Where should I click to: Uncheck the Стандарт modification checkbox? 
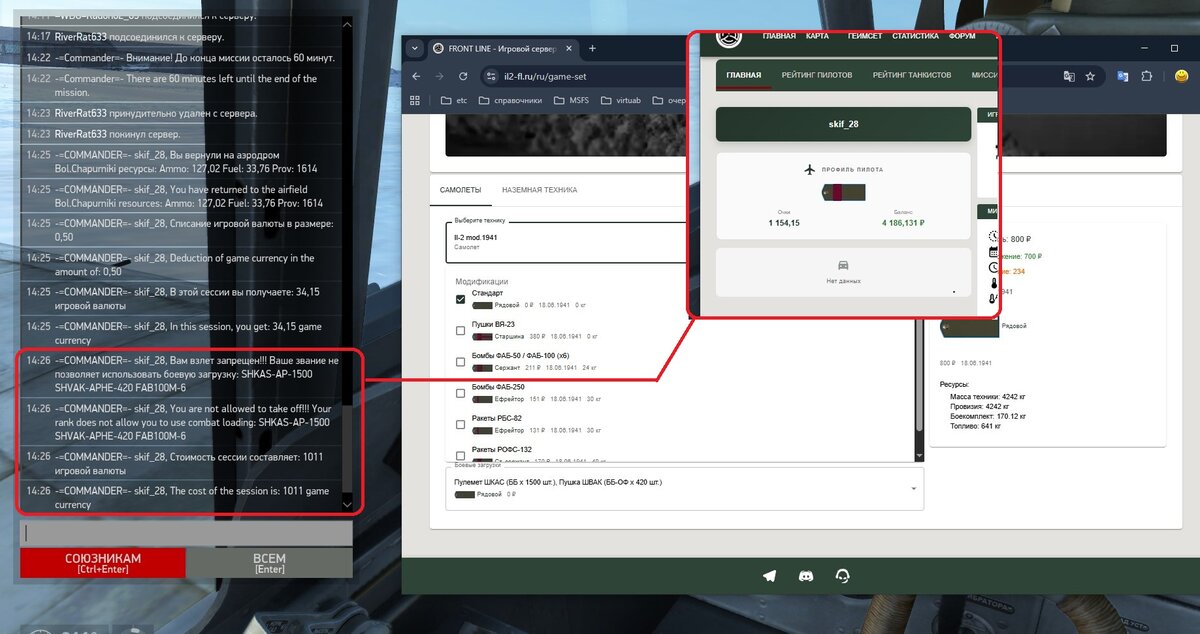[x=460, y=299]
